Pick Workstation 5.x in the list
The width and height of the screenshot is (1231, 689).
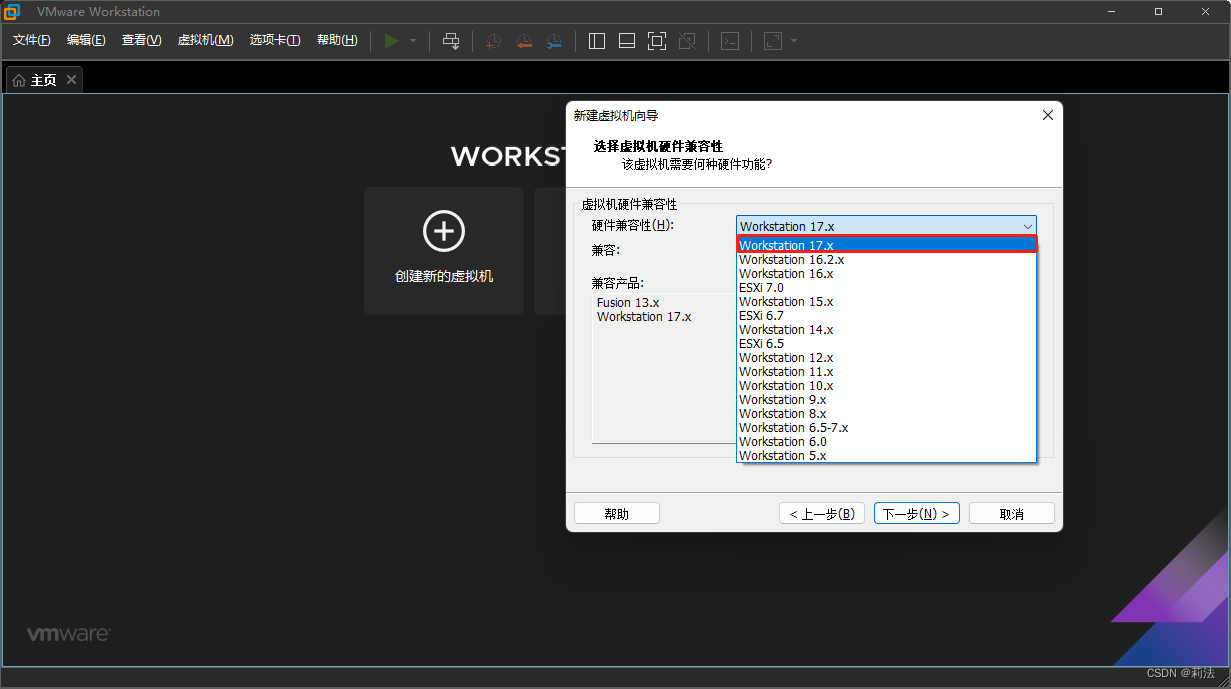click(x=886, y=455)
